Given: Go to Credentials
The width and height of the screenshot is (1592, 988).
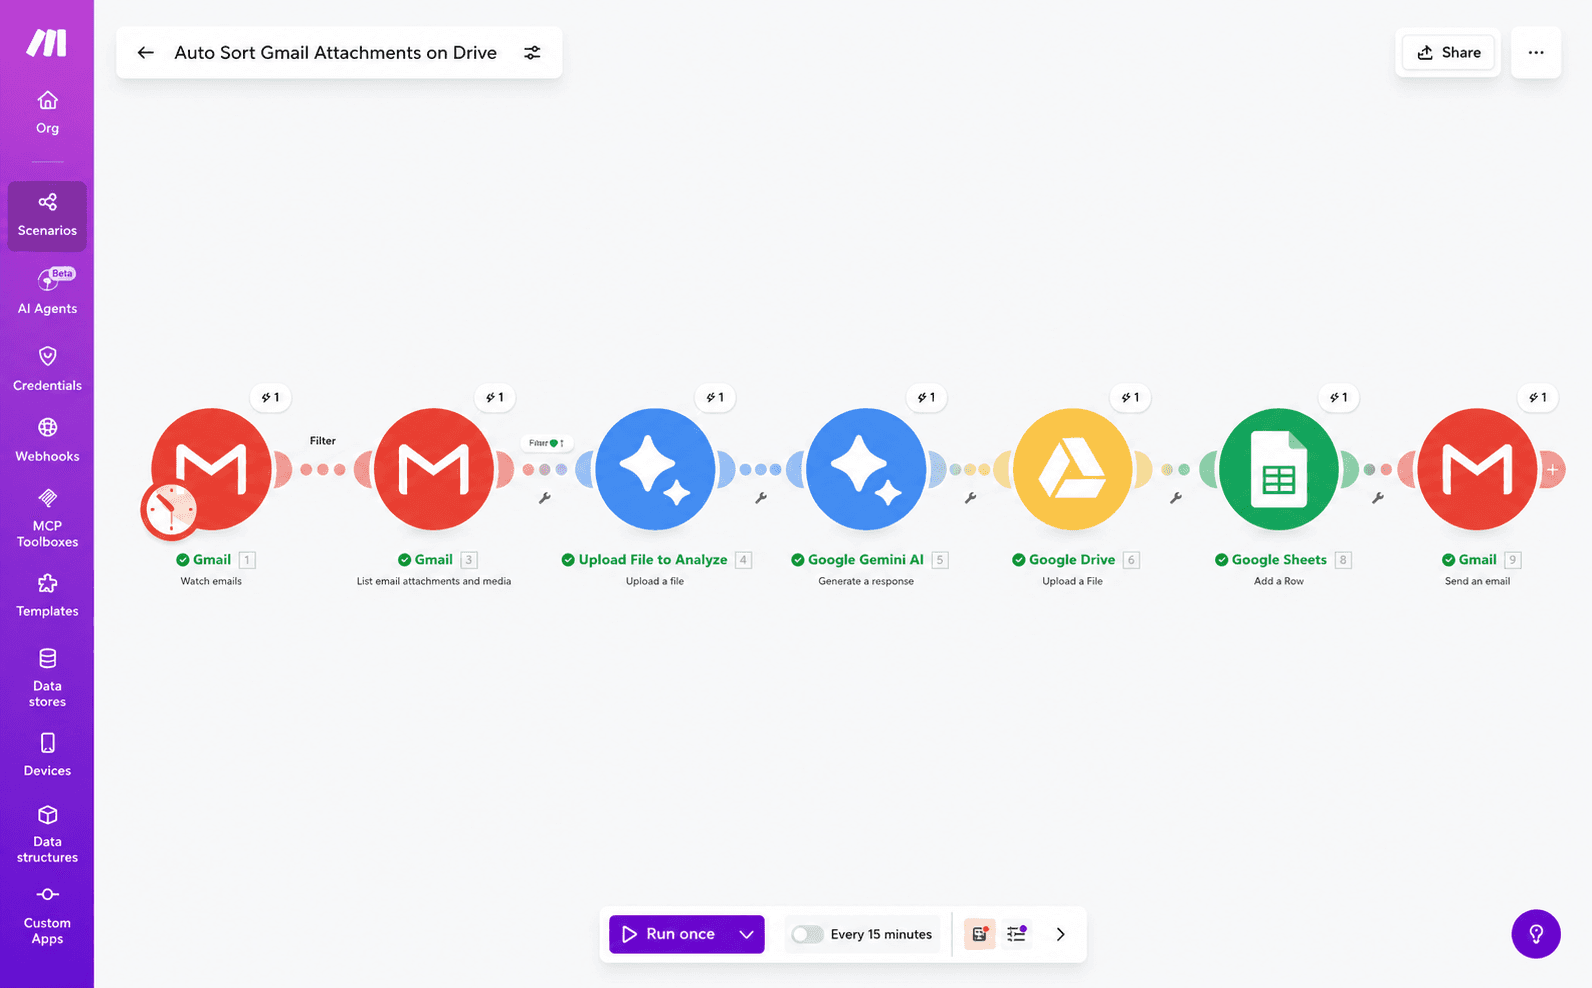Looking at the screenshot, I should tap(47, 368).
